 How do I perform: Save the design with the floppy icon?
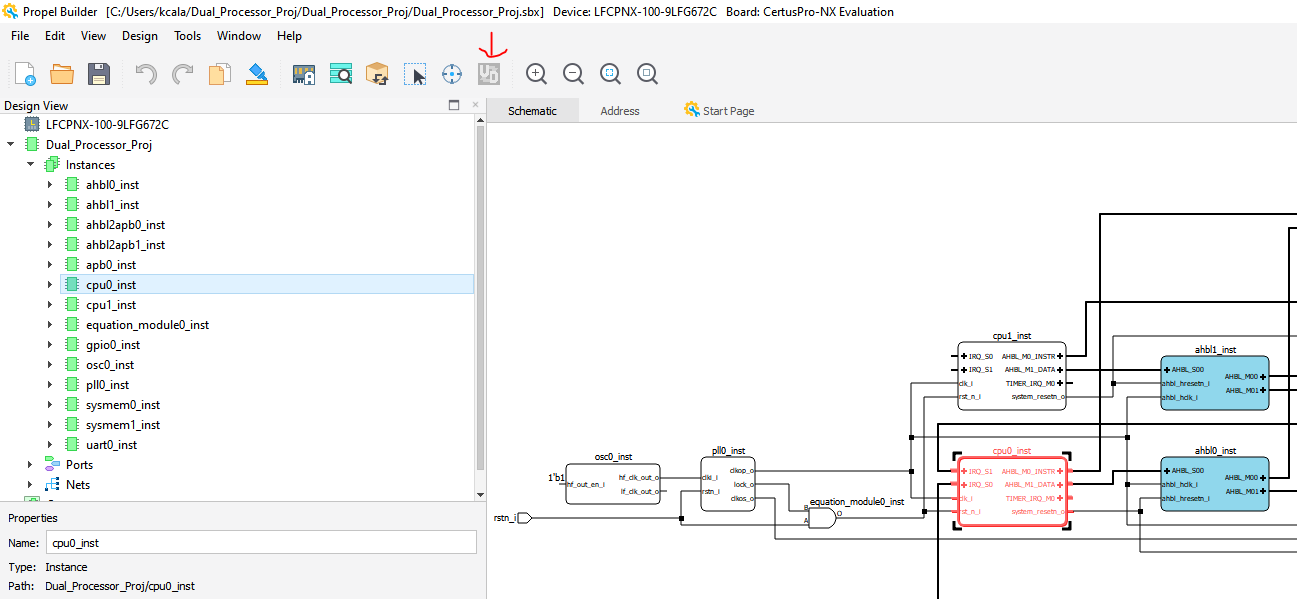point(98,74)
